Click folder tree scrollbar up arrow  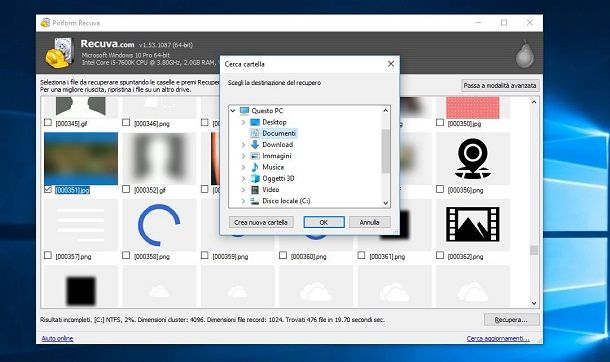click(386, 110)
